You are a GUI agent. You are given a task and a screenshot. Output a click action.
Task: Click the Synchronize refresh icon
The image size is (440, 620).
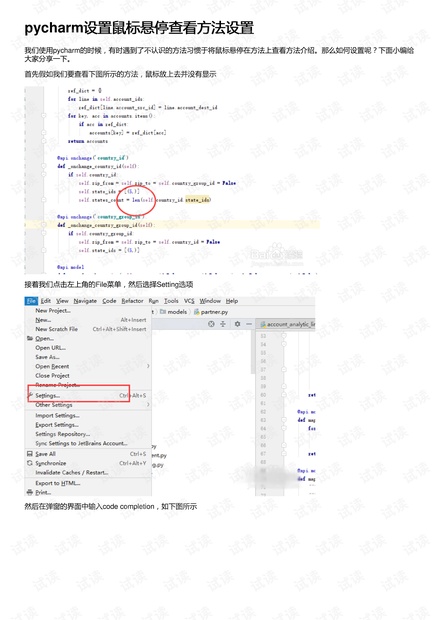(x=30, y=463)
